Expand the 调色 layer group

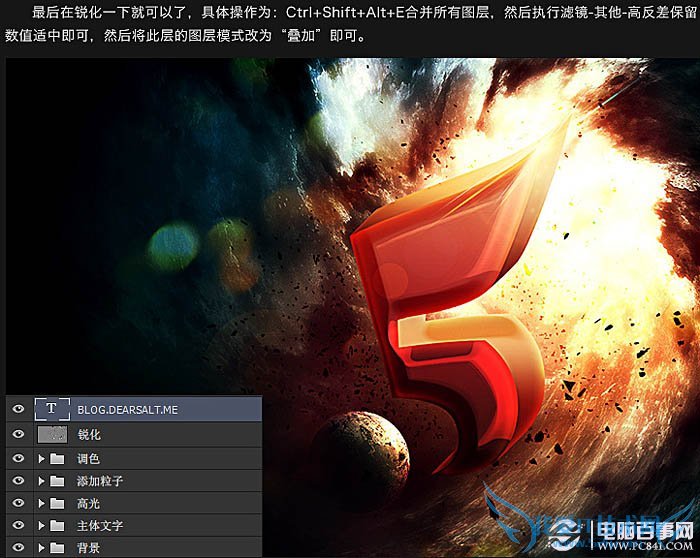42,458
